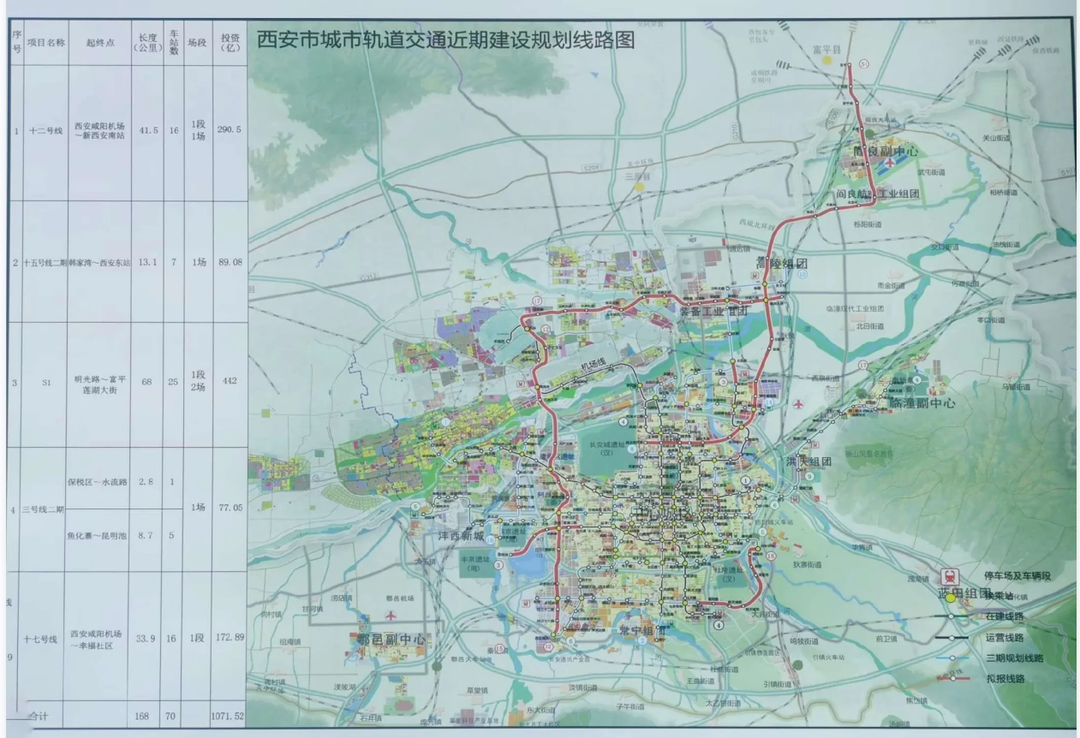Image resolution: width=1080 pixels, height=738 pixels.
Task: Click the length value 68
Action: [147, 382]
